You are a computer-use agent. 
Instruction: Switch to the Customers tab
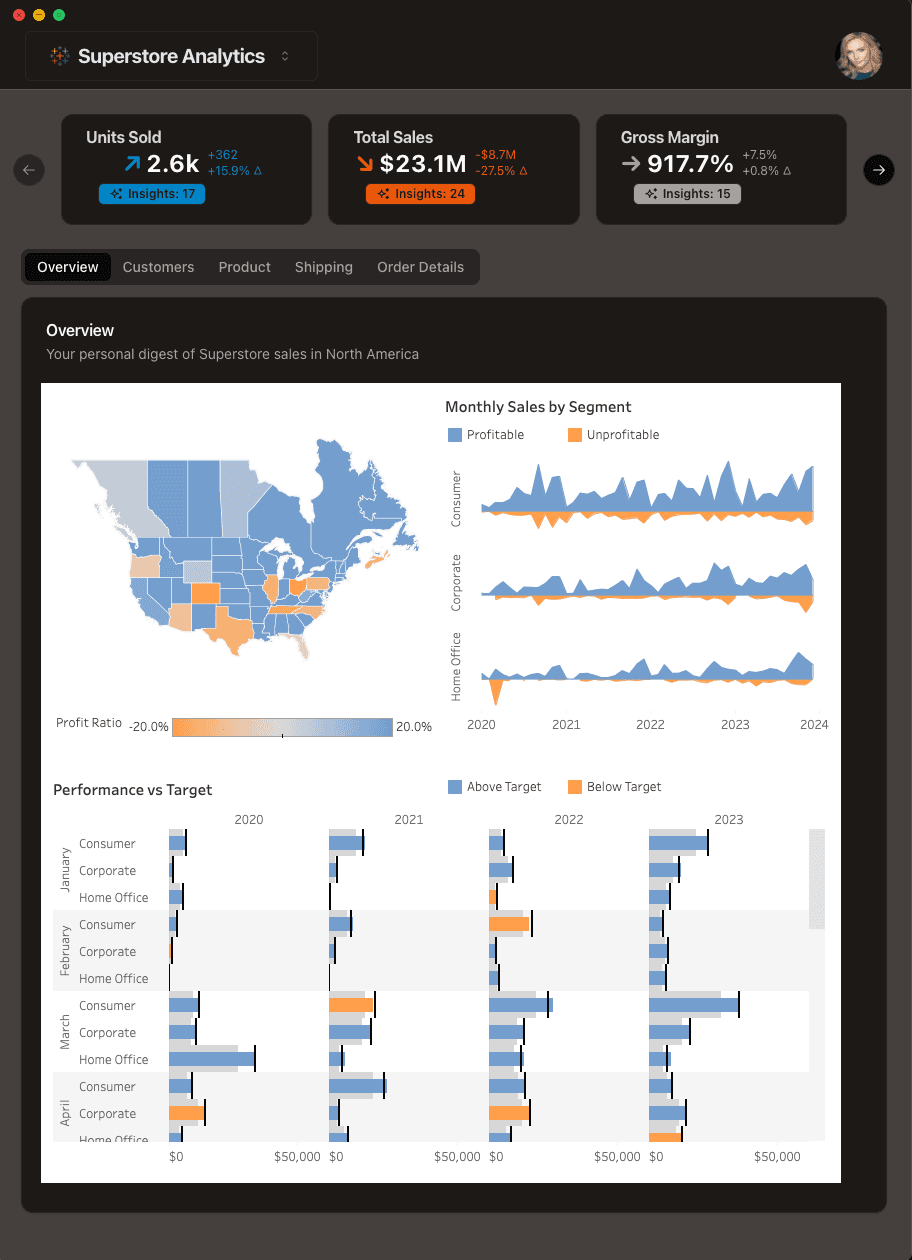158,267
